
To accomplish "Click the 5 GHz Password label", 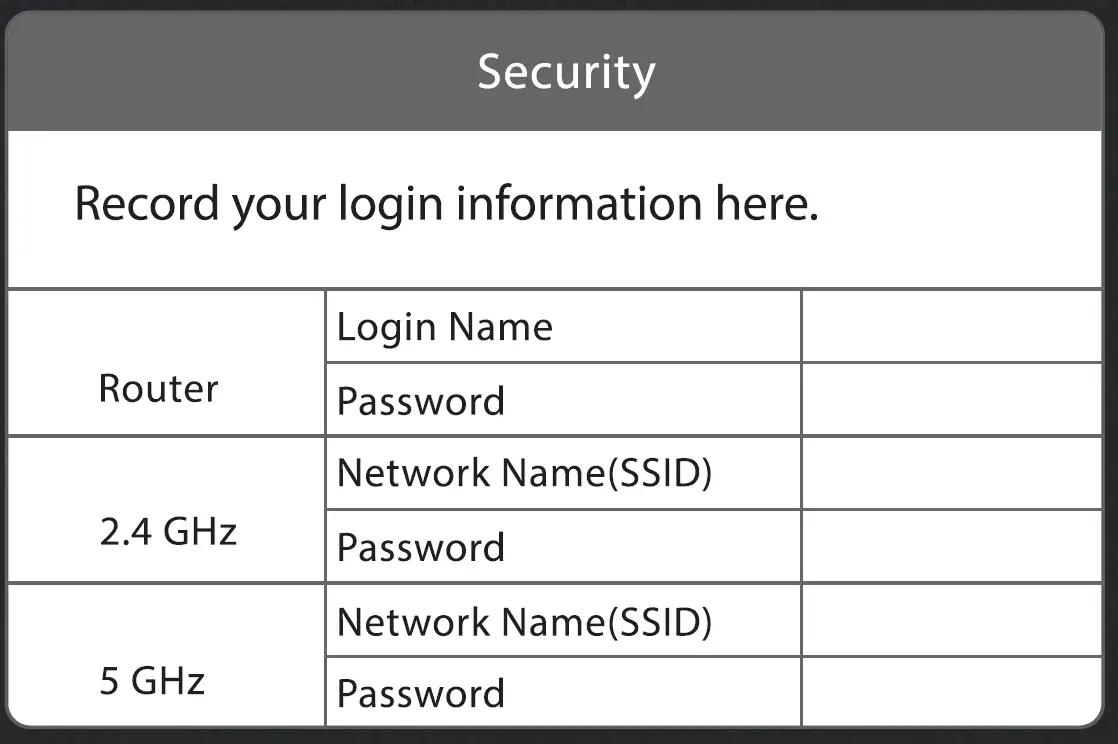I will click(420, 693).
